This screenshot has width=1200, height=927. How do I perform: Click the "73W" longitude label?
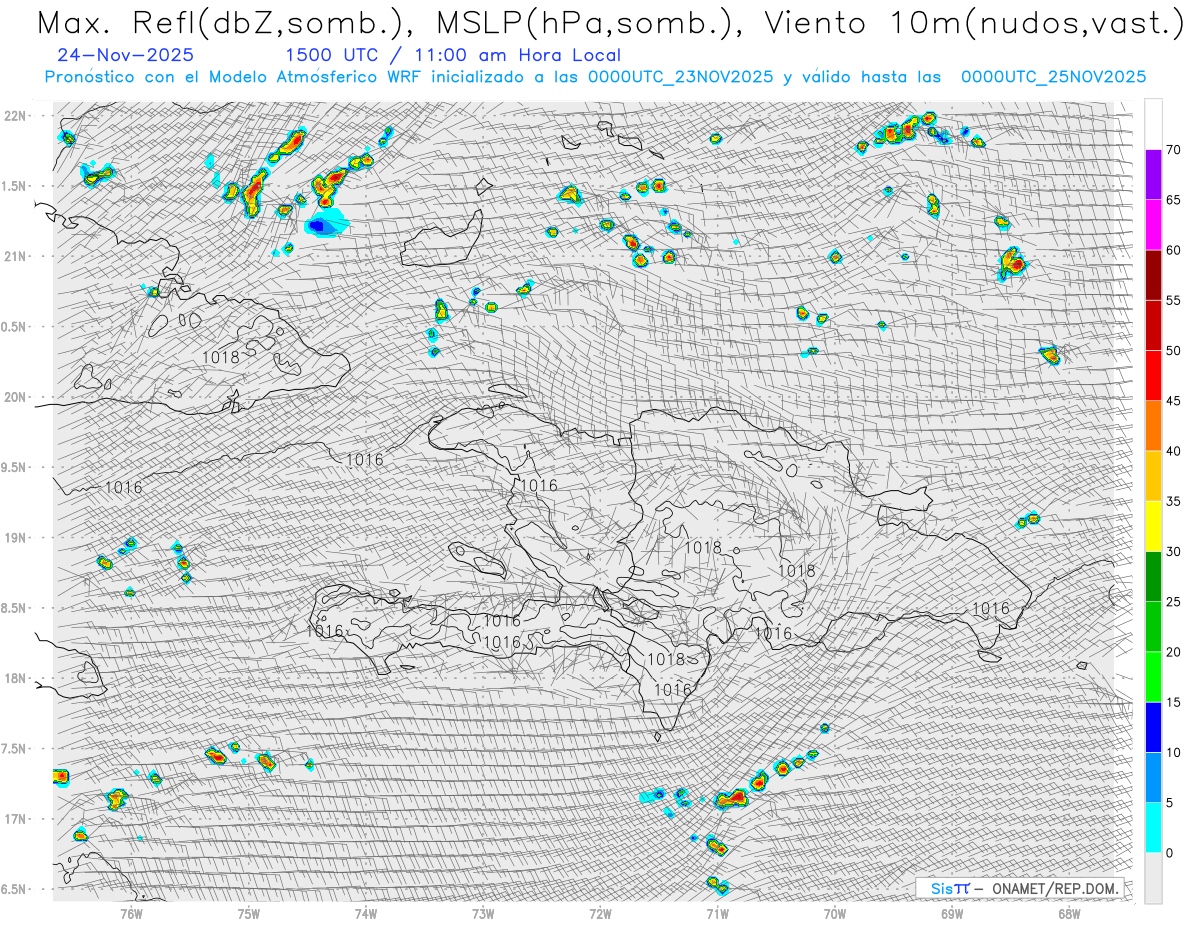coord(483,913)
